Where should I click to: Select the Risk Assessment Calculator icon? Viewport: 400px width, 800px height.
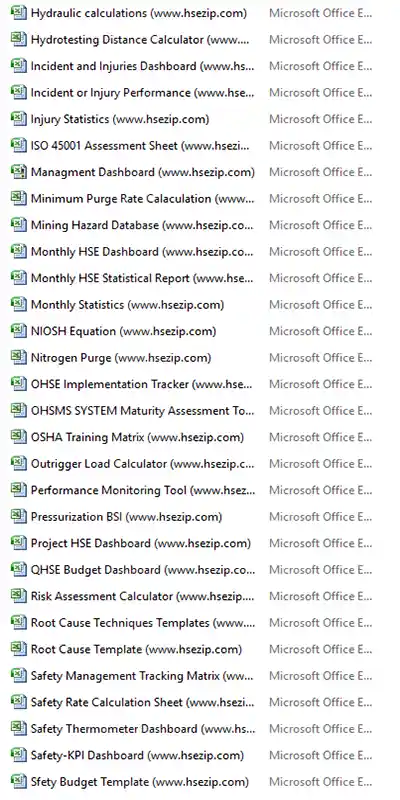point(19,597)
